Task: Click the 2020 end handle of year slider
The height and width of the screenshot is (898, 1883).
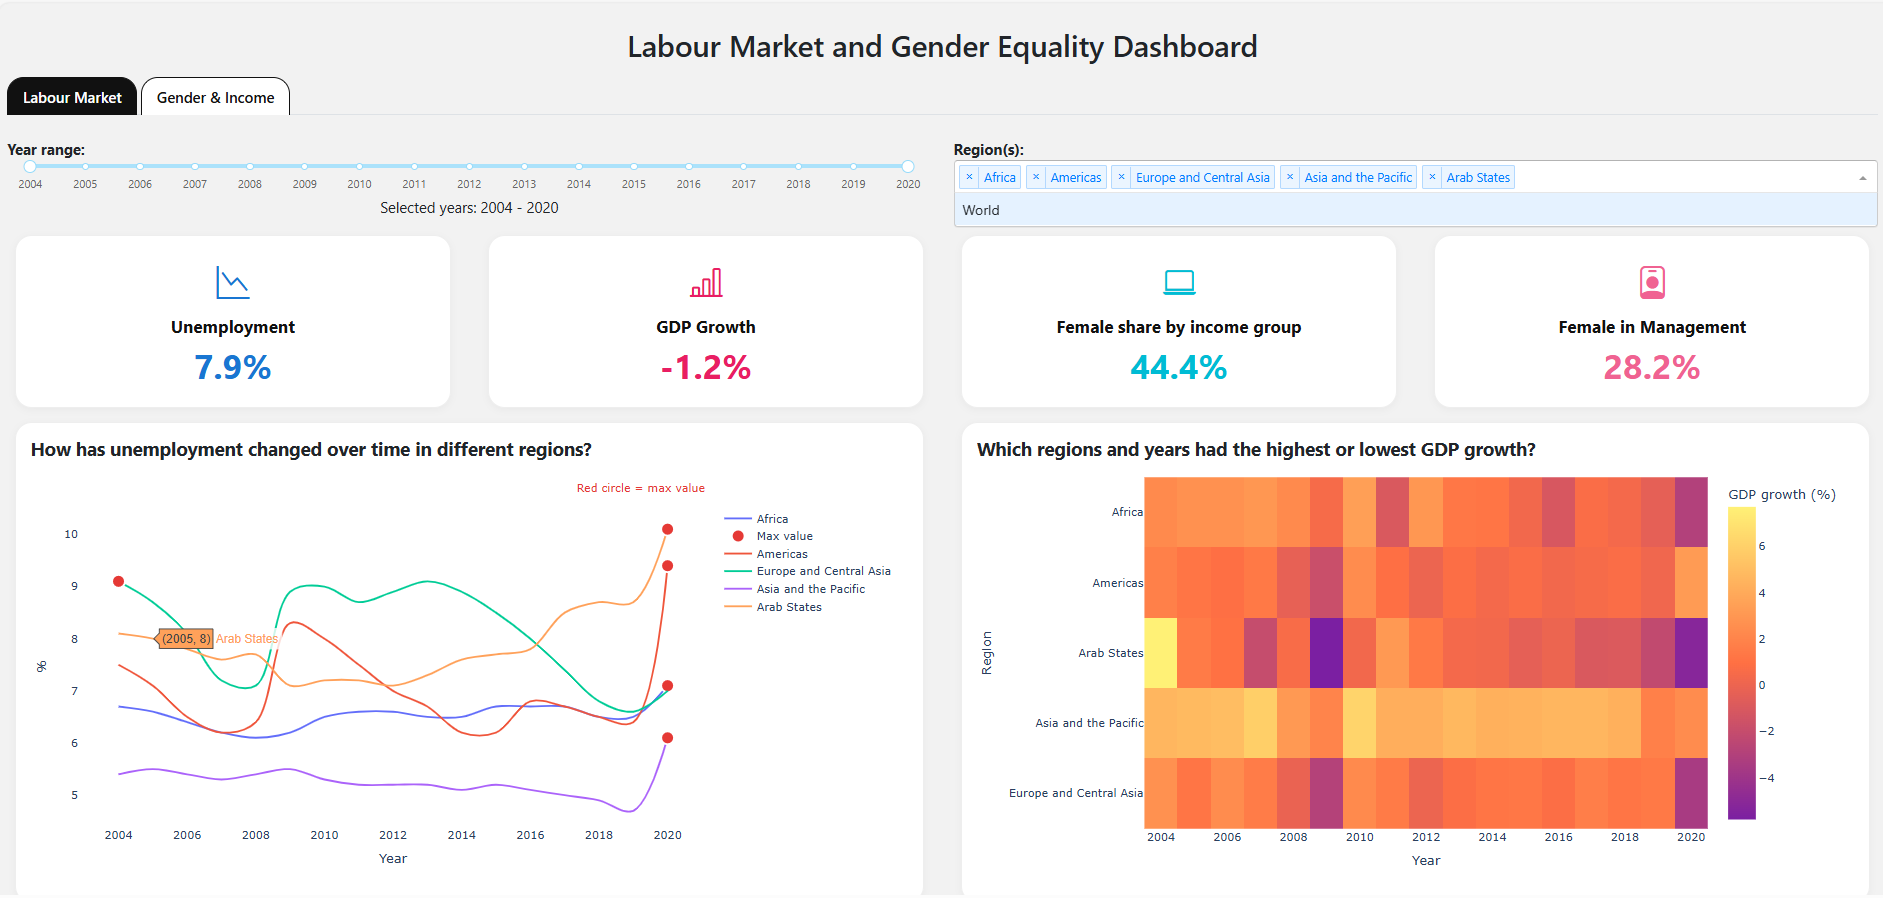Action: (907, 166)
